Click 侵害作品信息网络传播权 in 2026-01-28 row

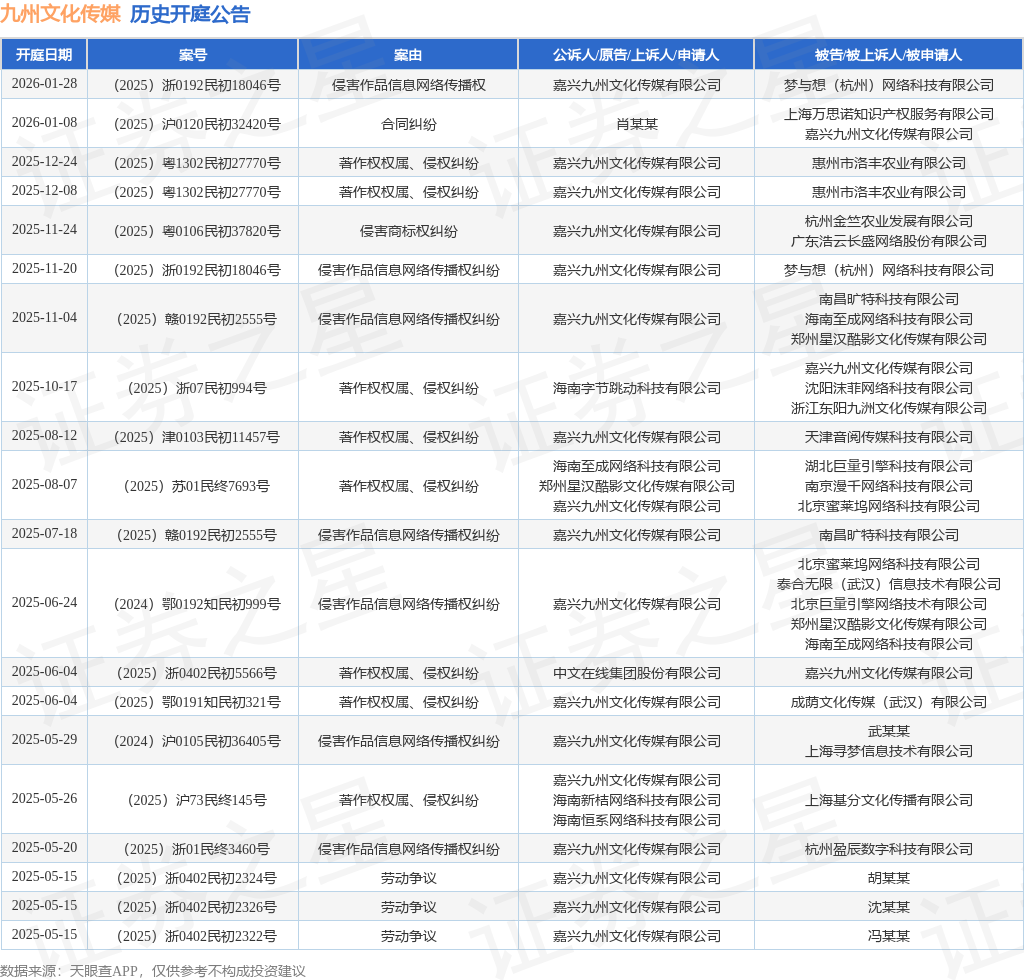[x=409, y=85]
